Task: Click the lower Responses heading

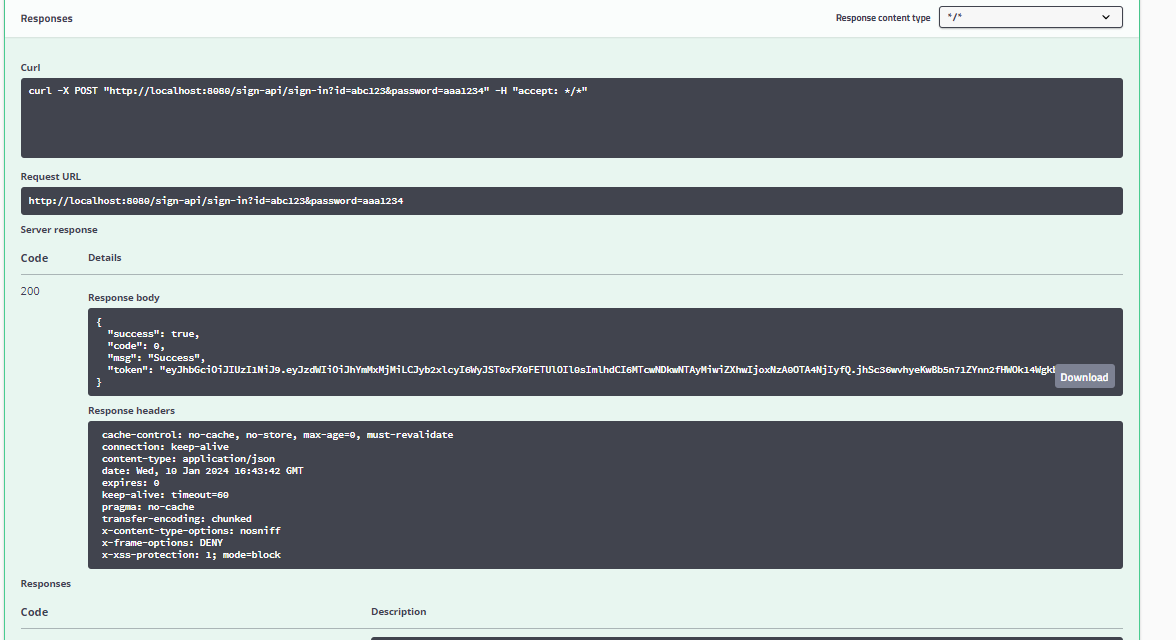Action: (46, 584)
